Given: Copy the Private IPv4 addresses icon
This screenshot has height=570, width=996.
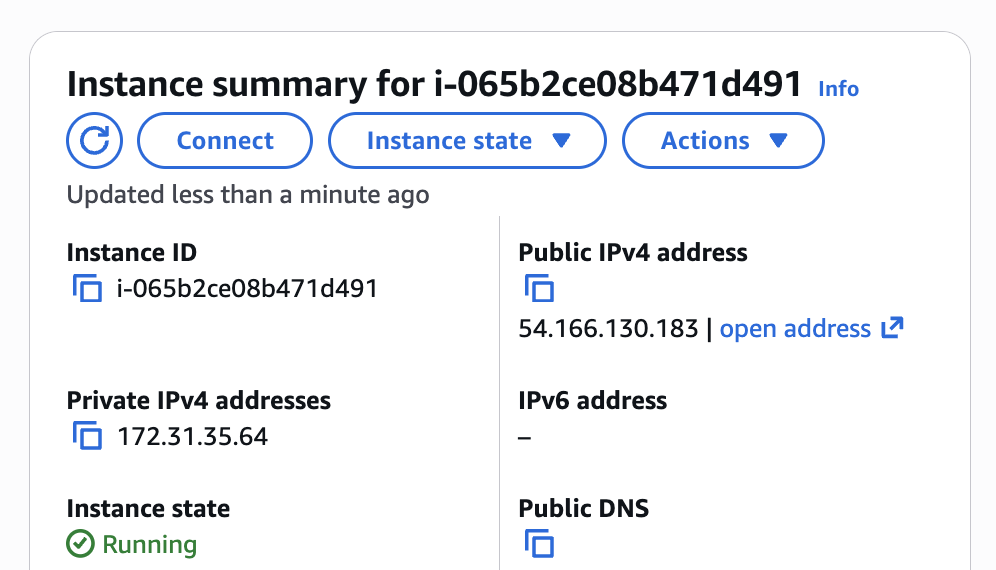Looking at the screenshot, I should pos(88,437).
